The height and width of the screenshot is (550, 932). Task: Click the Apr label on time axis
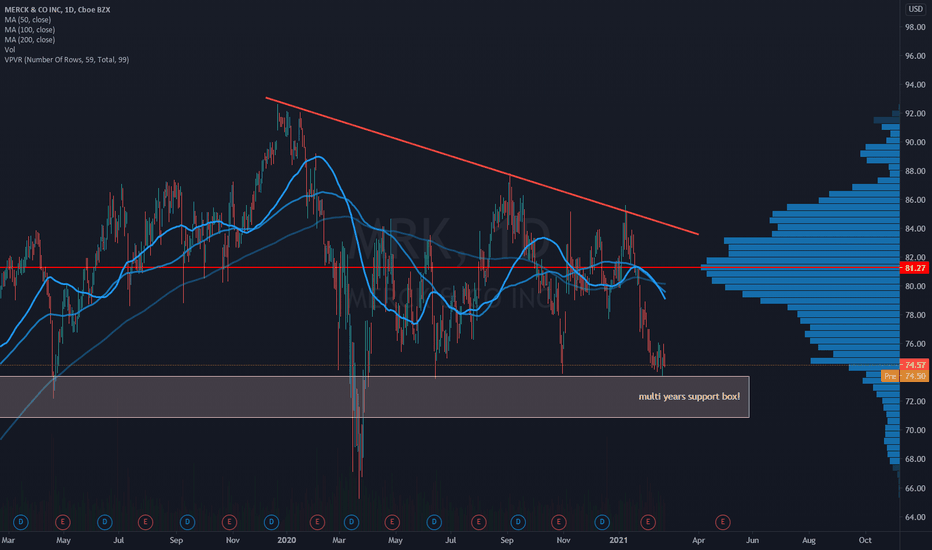pyautogui.click(x=698, y=540)
